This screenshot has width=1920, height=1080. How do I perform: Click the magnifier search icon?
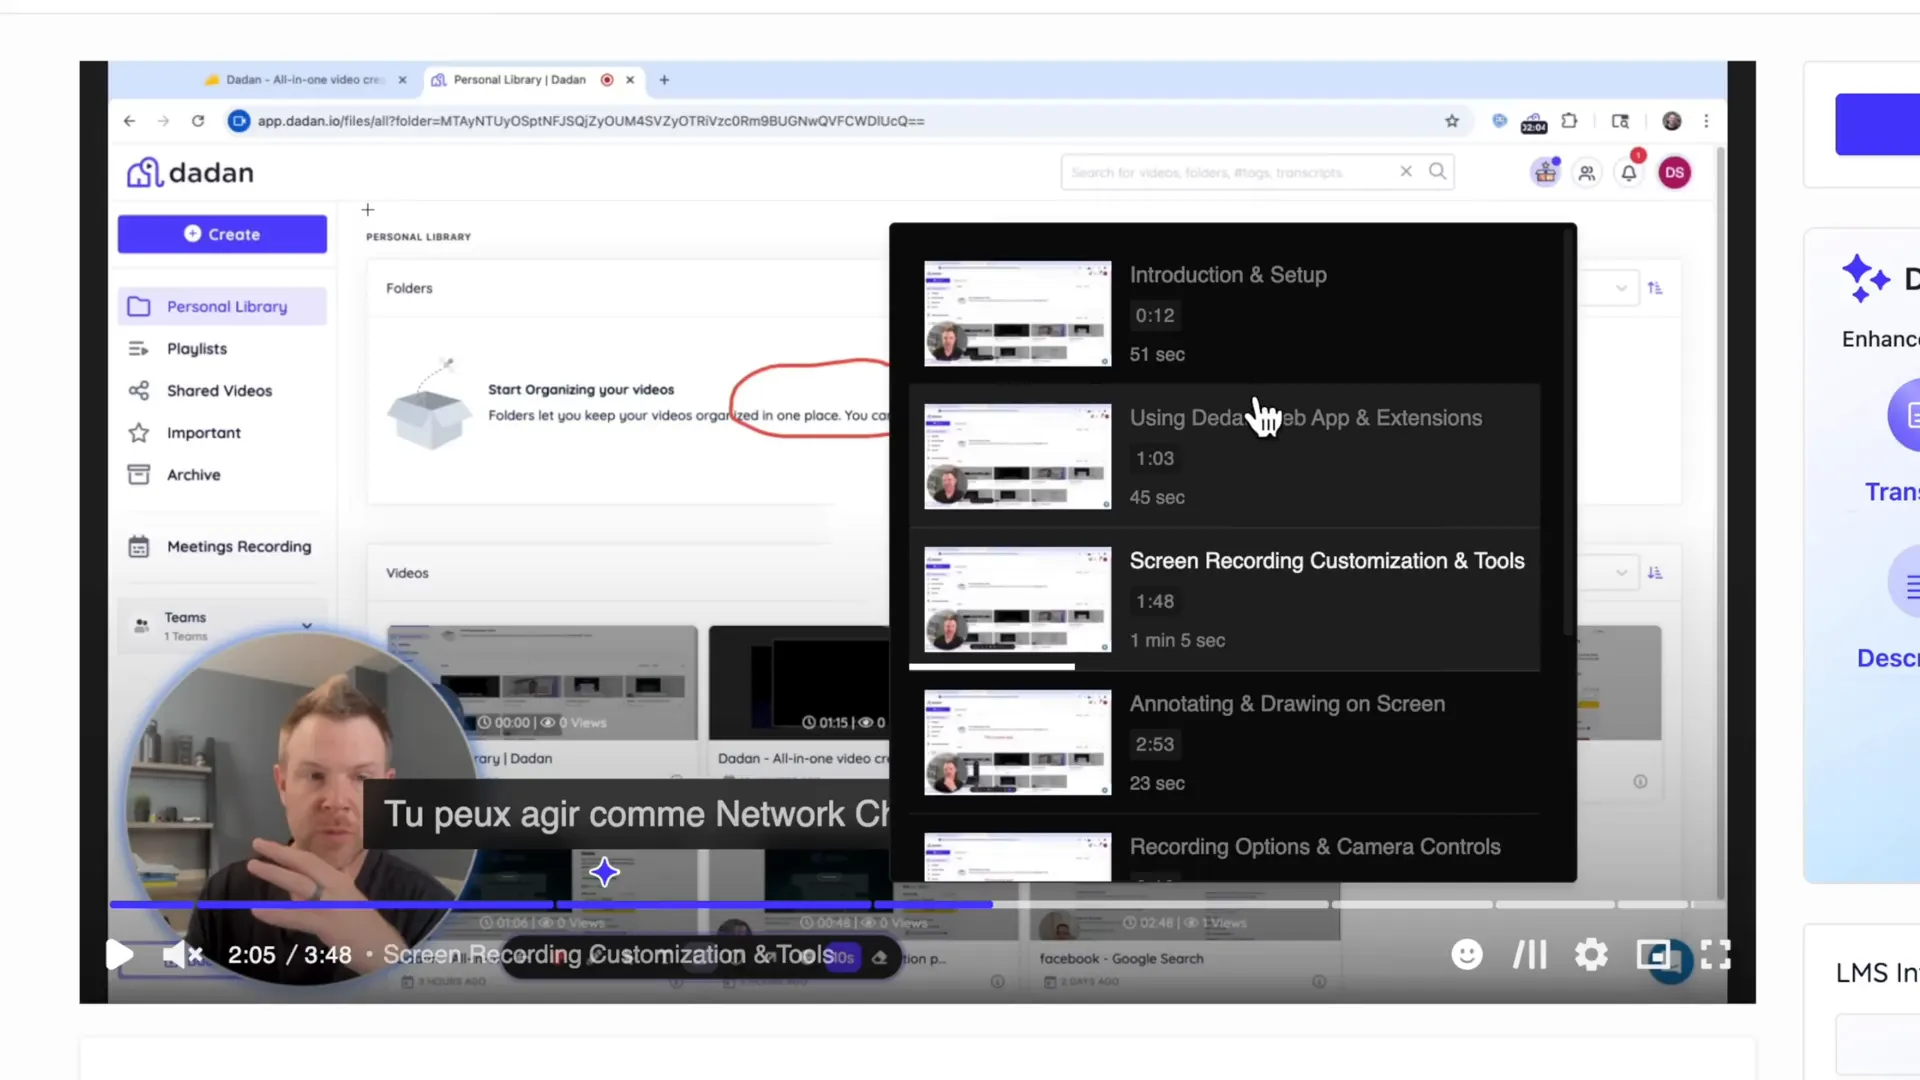[1437, 171]
